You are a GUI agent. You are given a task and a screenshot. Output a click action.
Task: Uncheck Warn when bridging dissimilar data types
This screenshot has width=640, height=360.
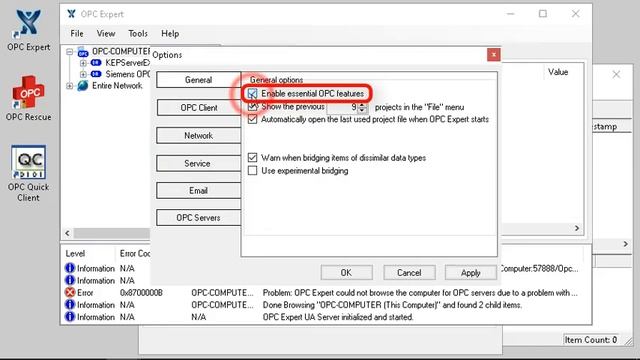[253, 158]
